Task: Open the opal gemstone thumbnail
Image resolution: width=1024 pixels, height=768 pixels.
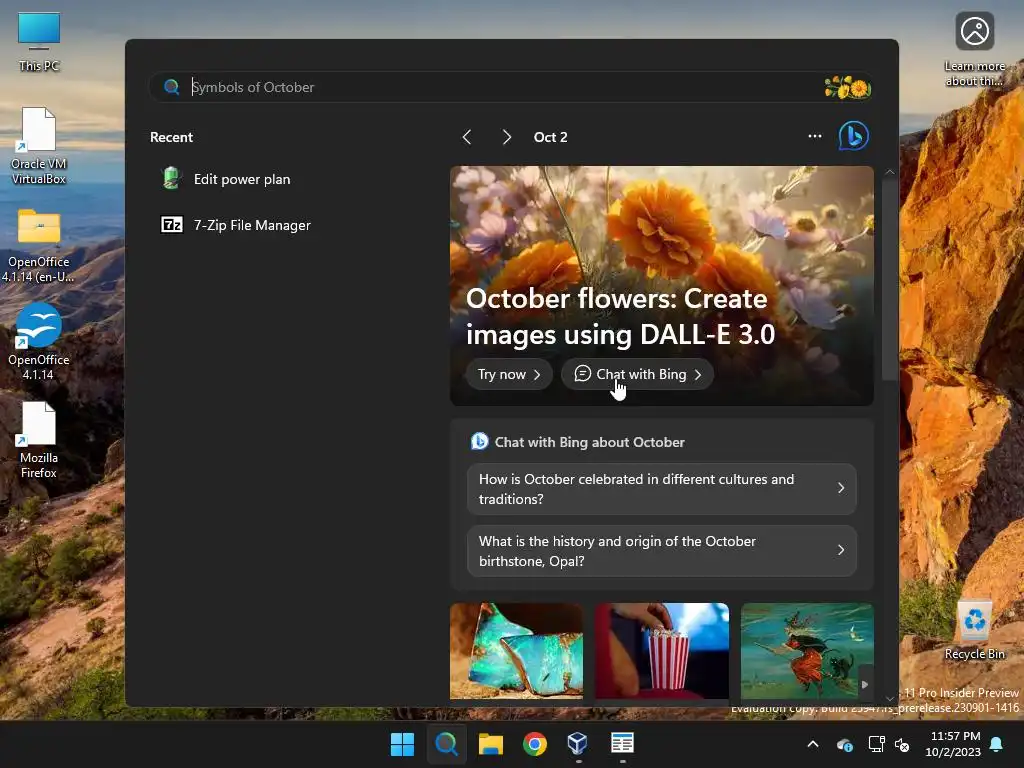Action: tap(516, 650)
